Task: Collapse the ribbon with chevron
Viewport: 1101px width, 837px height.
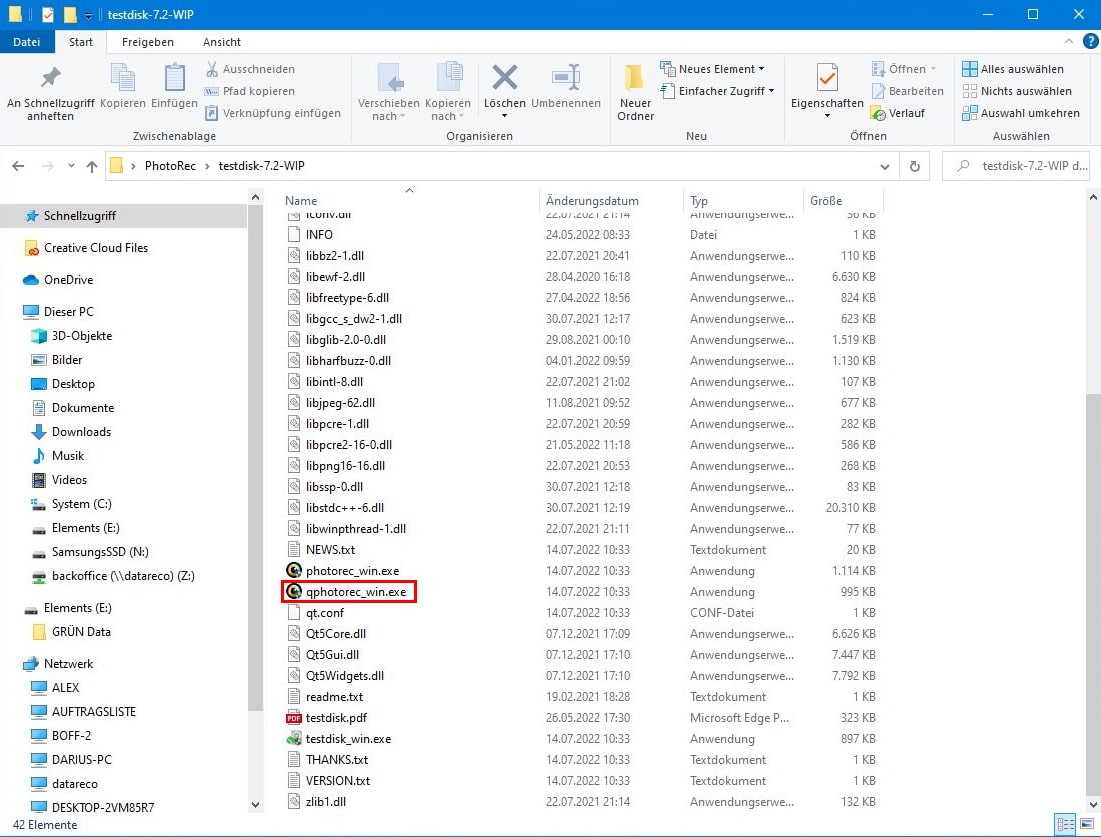Action: coord(1069,41)
